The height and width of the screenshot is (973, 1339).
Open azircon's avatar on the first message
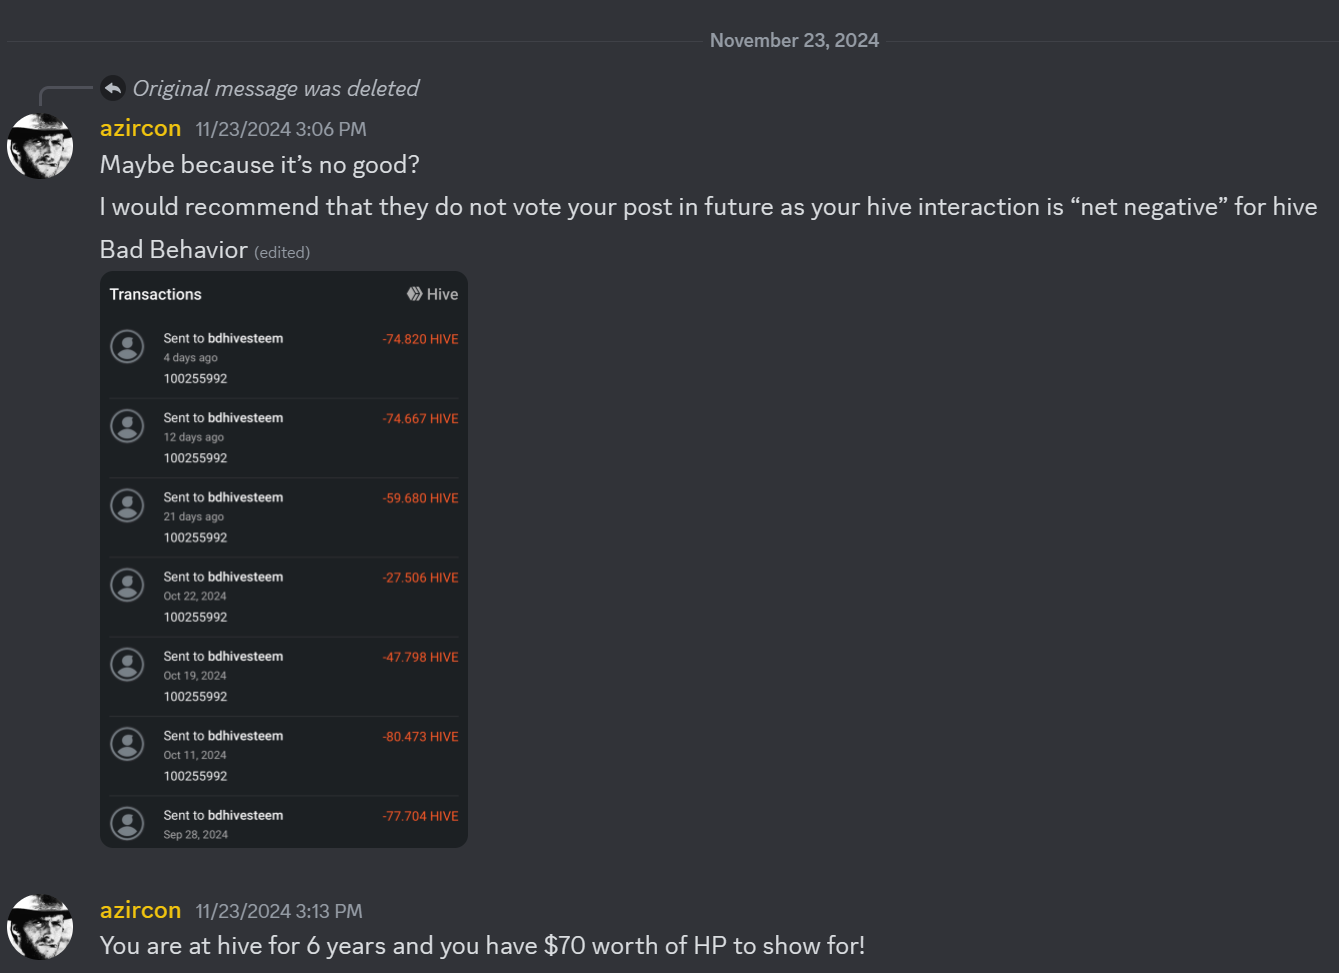pos(40,146)
